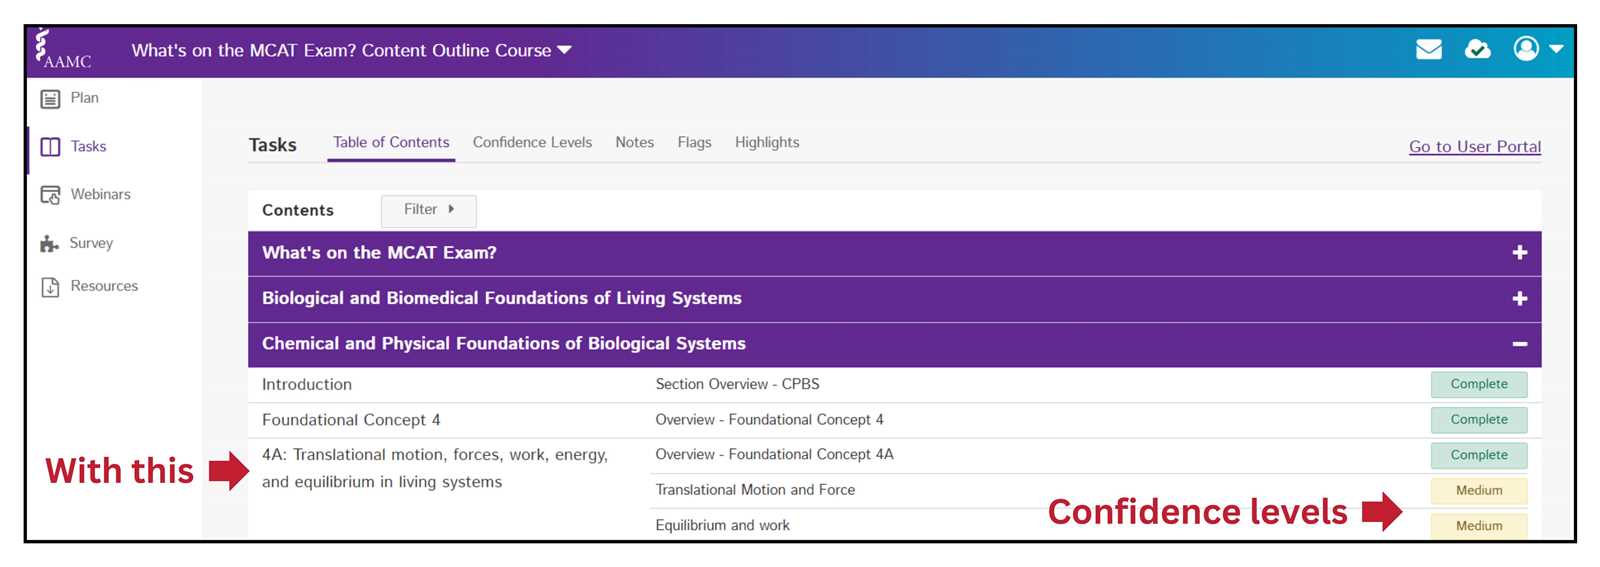Open the course title dropdown
The height and width of the screenshot is (567, 1600).
pos(351,50)
